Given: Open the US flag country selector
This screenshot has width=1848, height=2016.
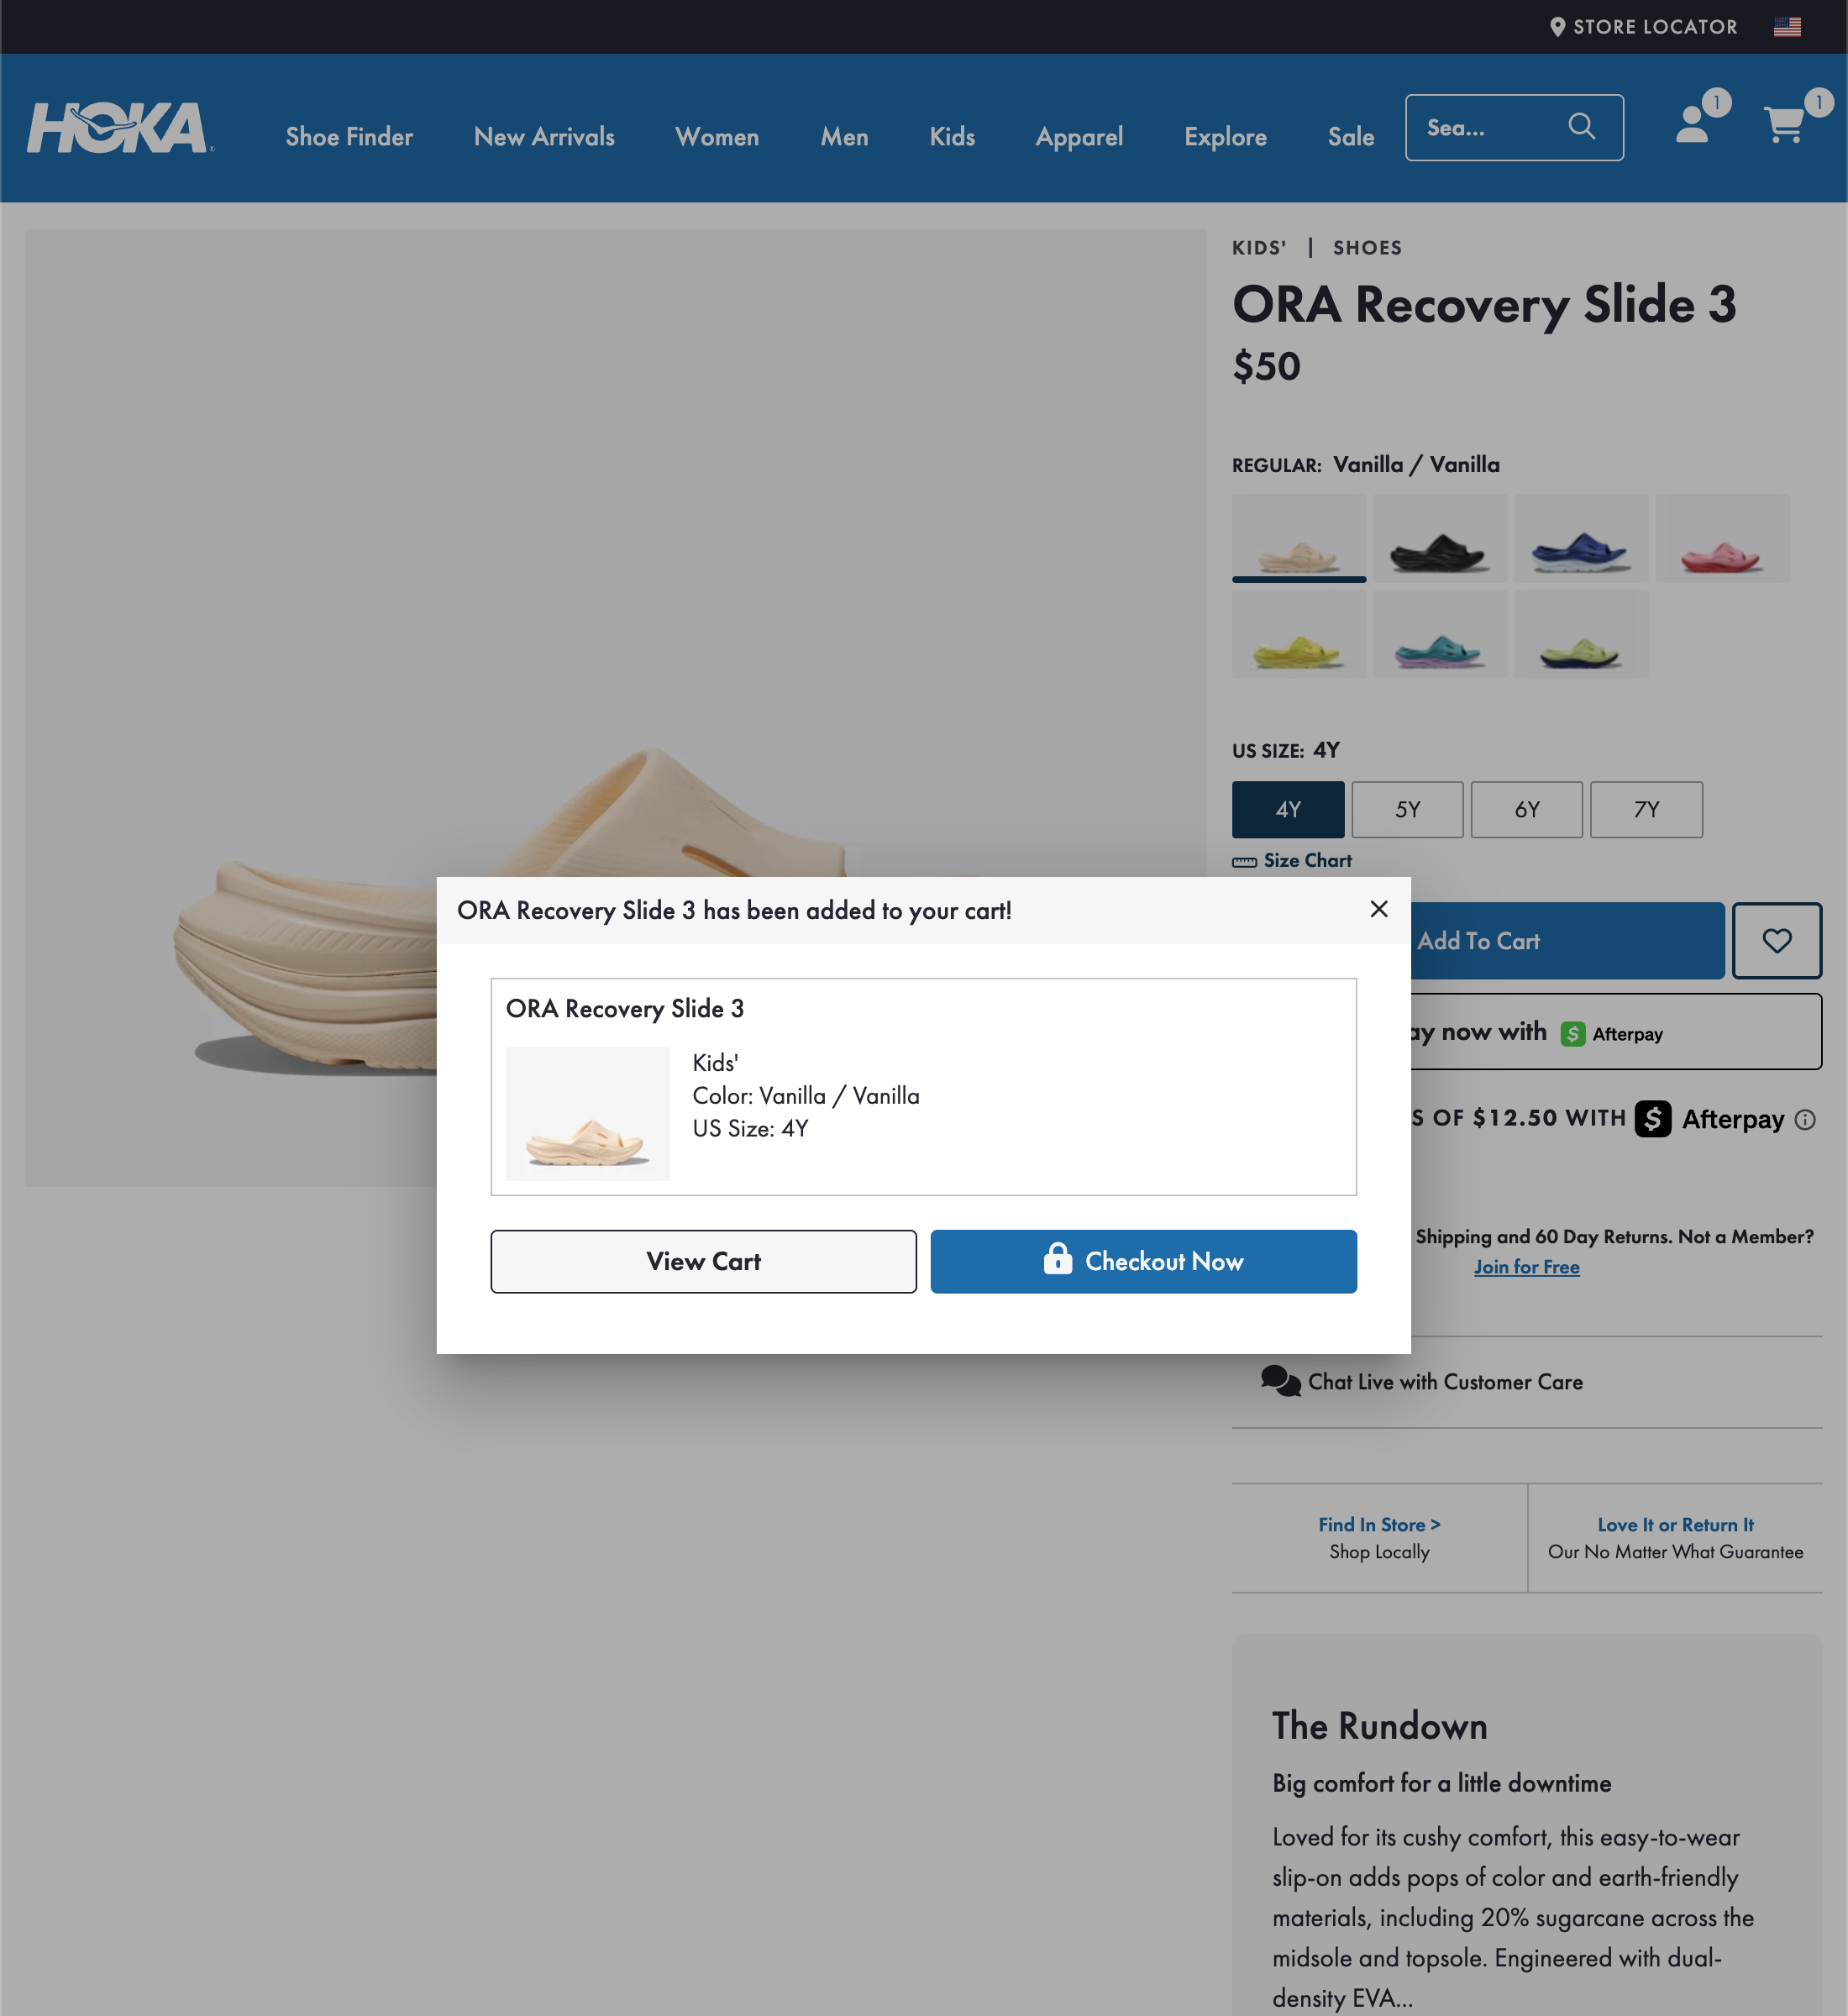Looking at the screenshot, I should (x=1786, y=26).
